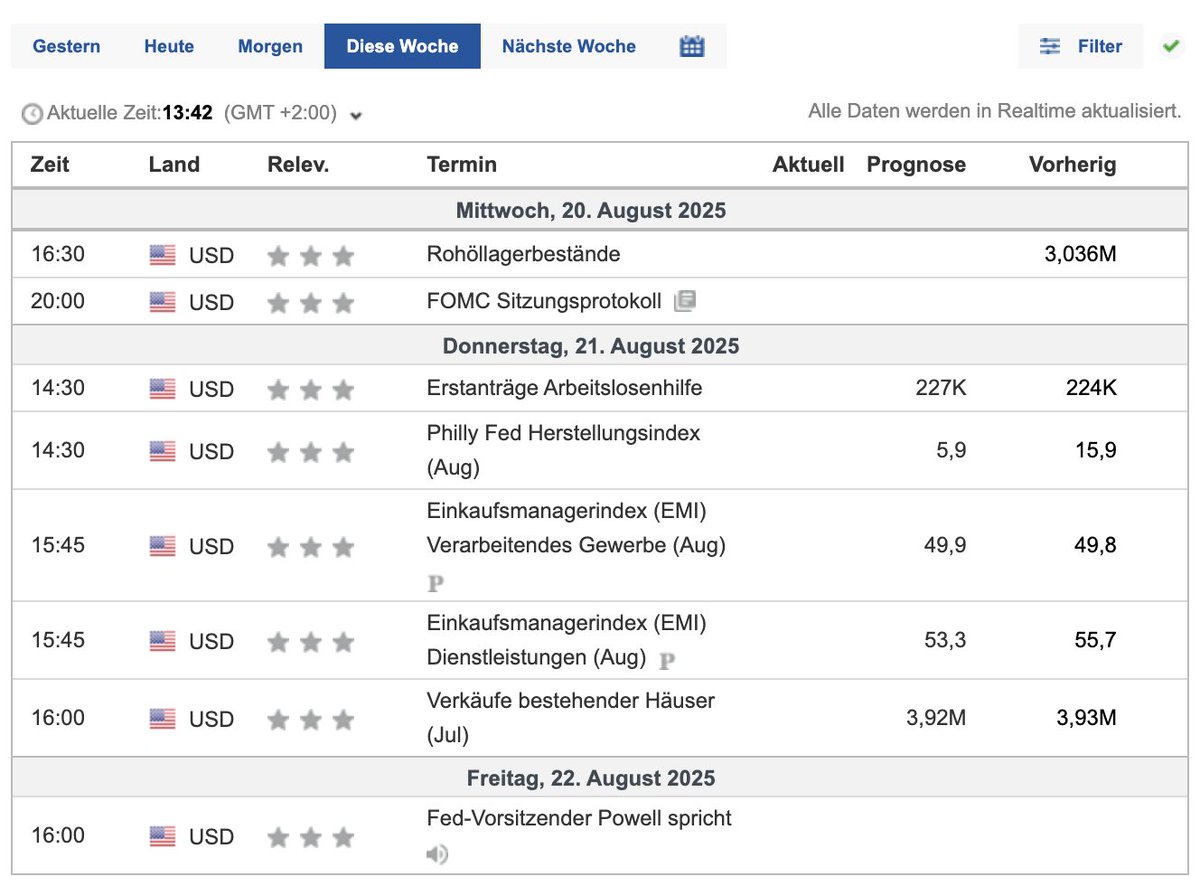Click the US flag in Erstanträge Arbeitslosenhilfe row
This screenshot has width=1200, height=886.
tap(162, 389)
